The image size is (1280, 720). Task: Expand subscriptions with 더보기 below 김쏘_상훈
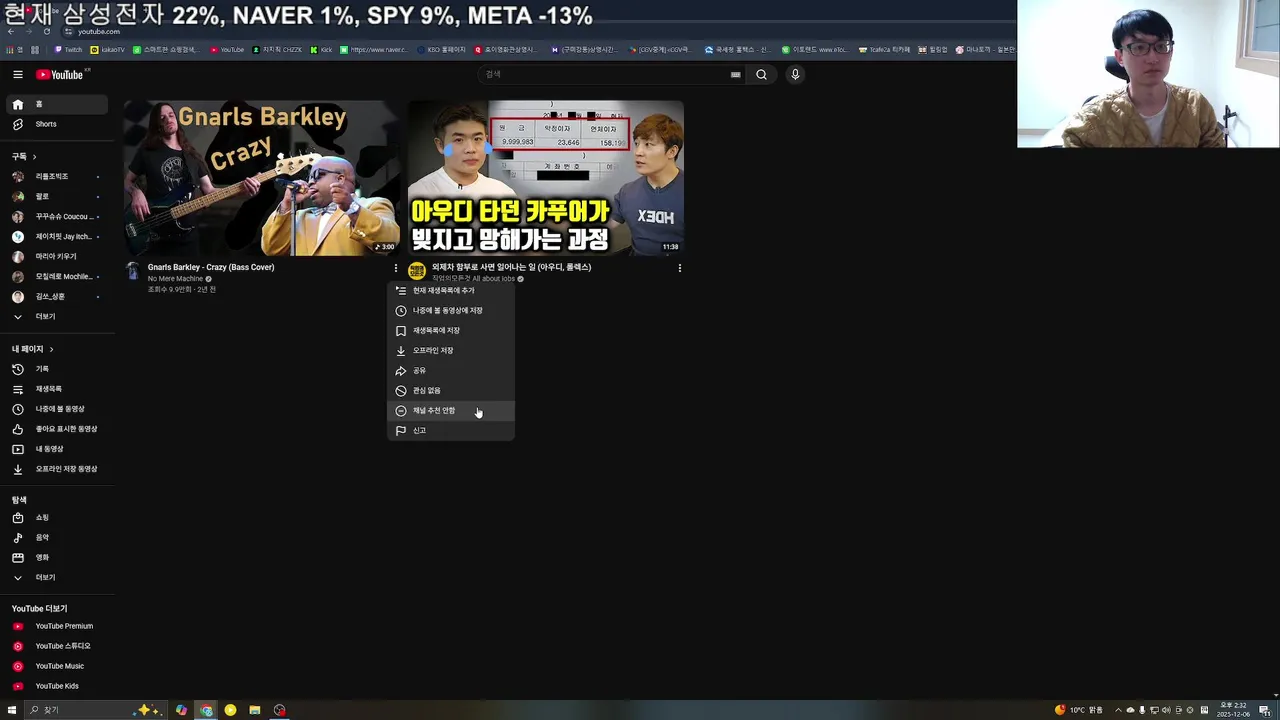point(56,316)
